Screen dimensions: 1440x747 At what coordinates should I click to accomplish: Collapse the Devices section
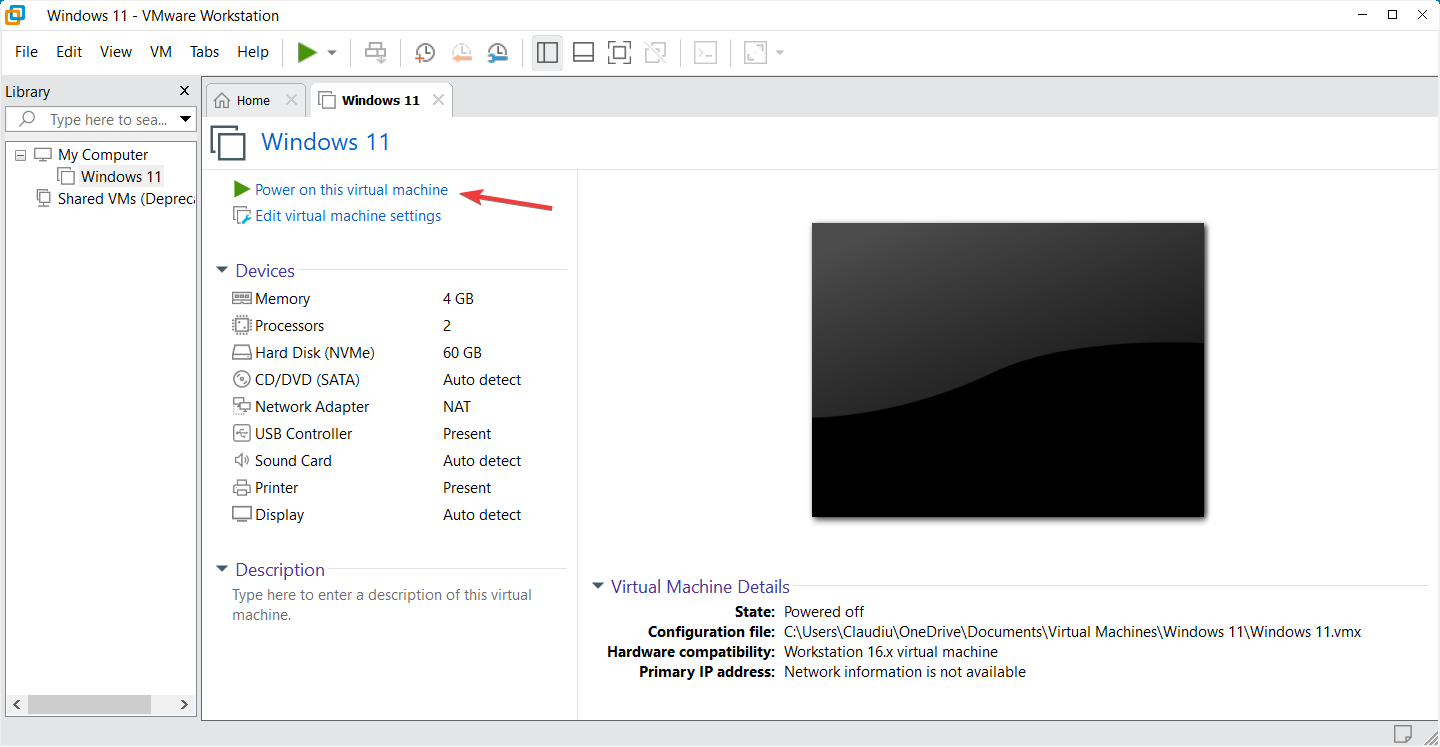222,270
